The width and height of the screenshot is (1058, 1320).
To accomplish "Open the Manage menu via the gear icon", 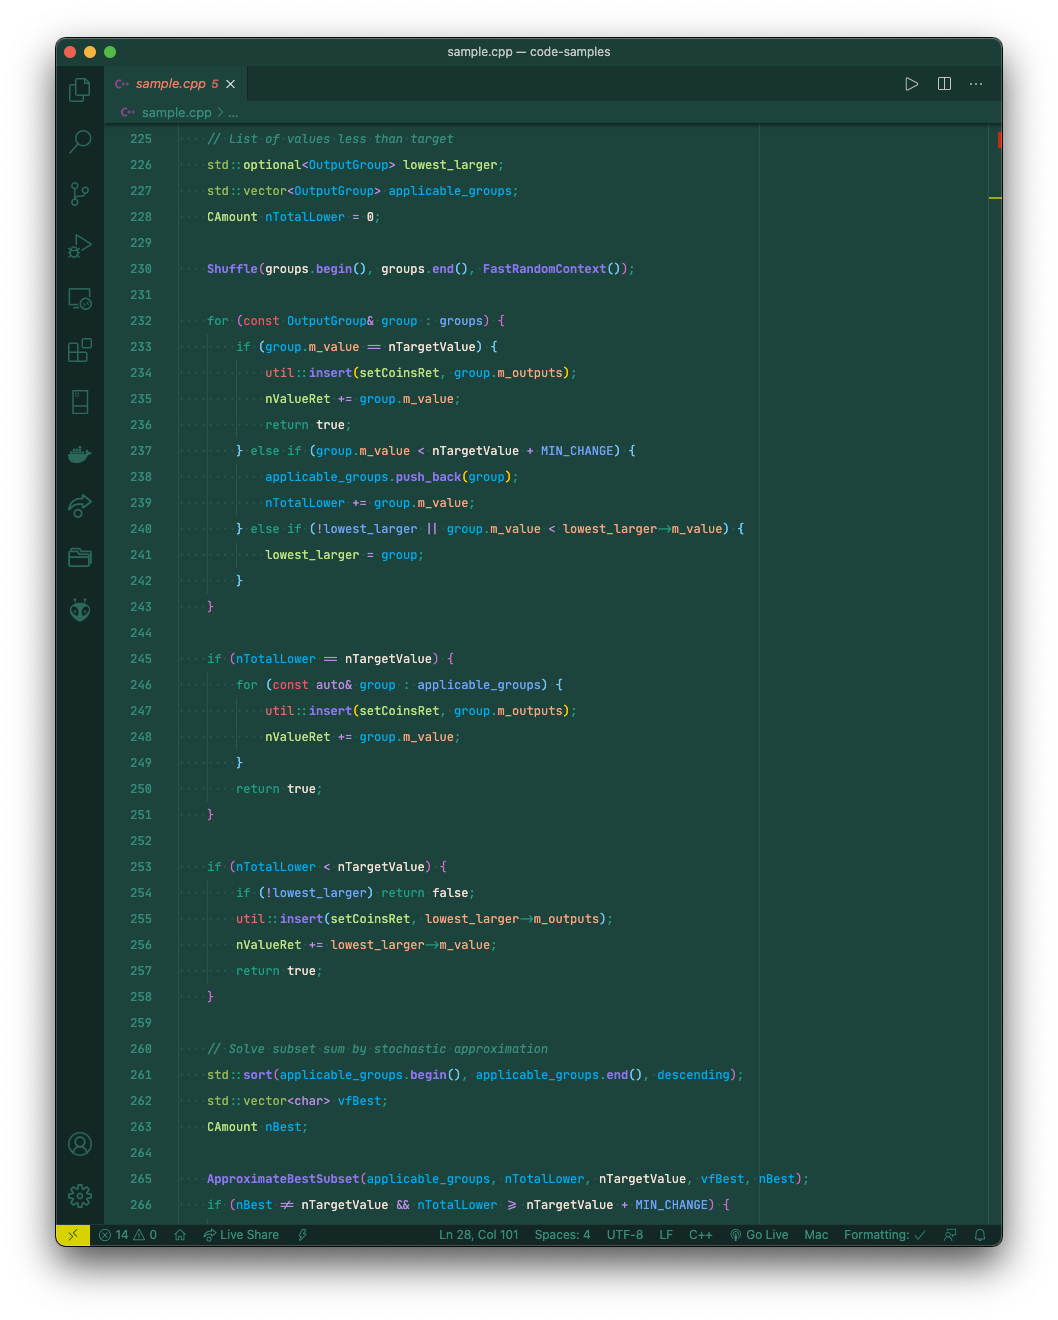I will tap(80, 1195).
